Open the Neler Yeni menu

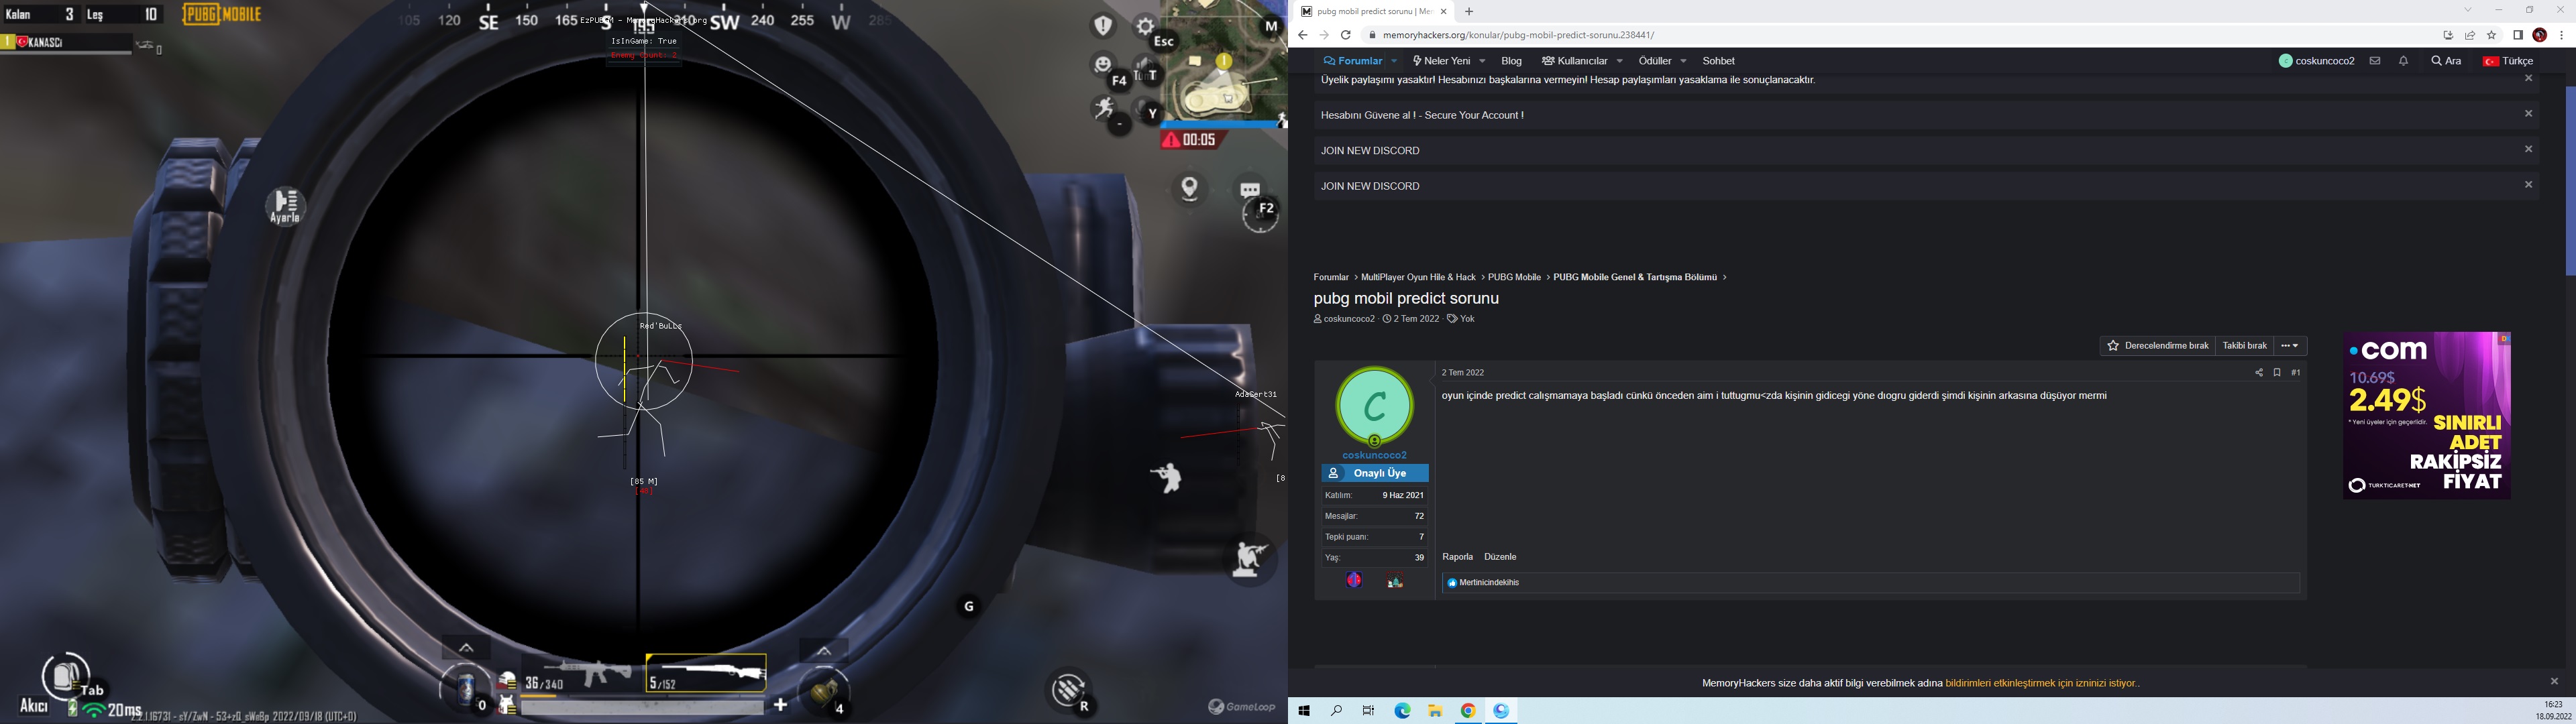[1441, 61]
